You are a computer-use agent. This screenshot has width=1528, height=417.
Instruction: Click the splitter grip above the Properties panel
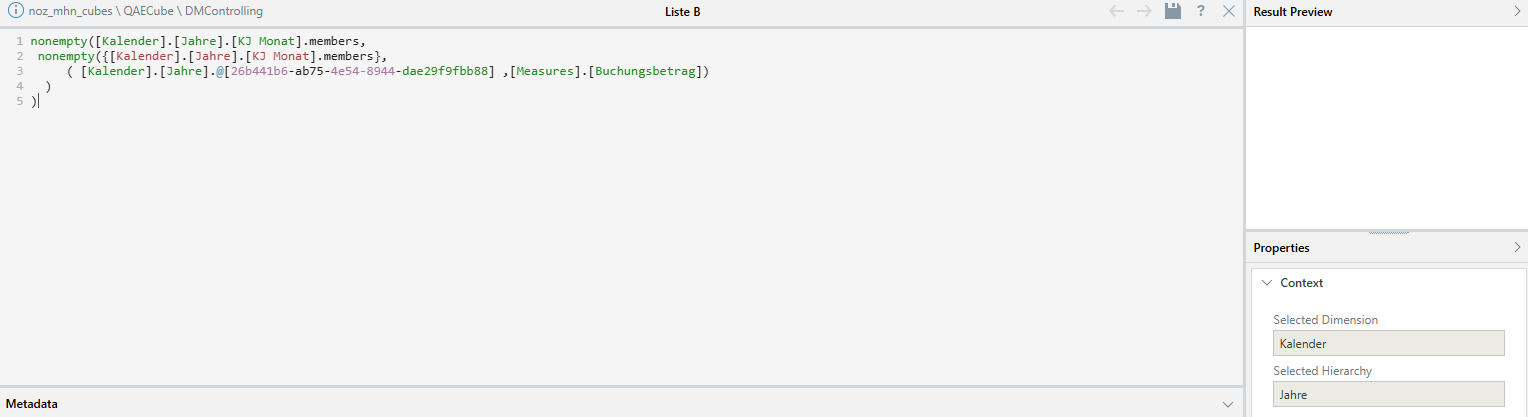pos(1386,232)
